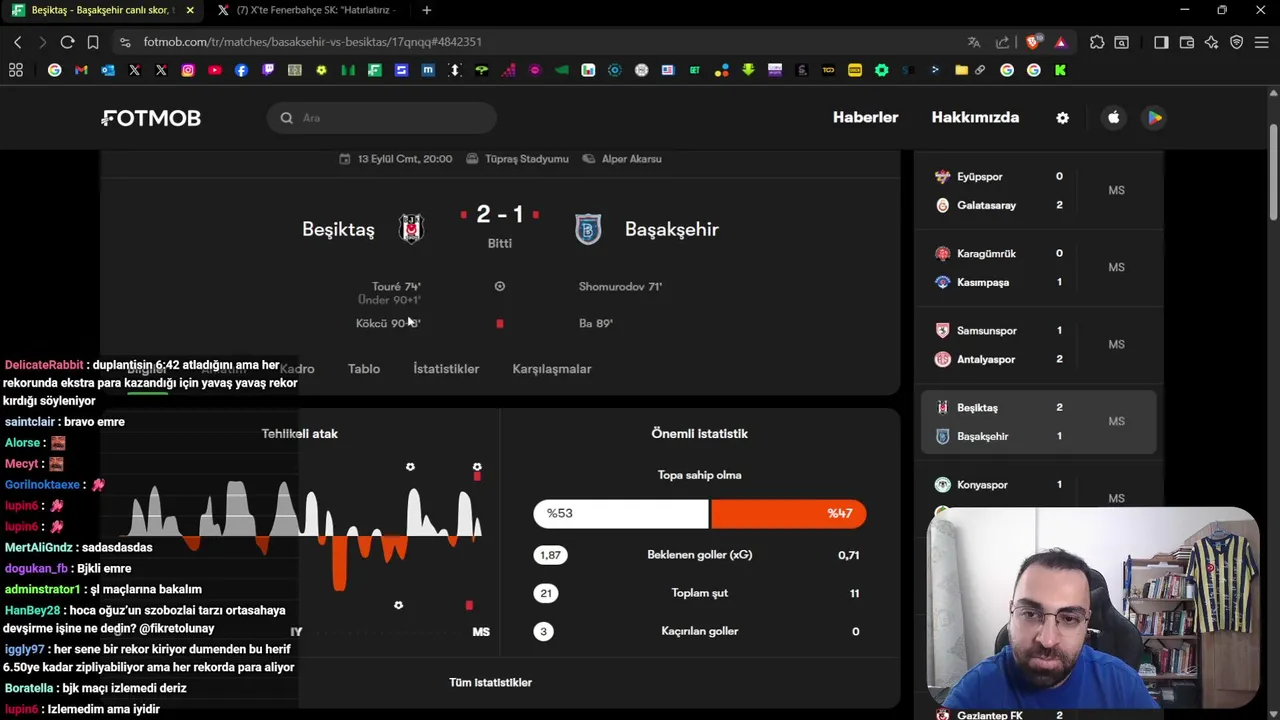
Task: Open the extensions puzzle icon
Action: click(1097, 42)
